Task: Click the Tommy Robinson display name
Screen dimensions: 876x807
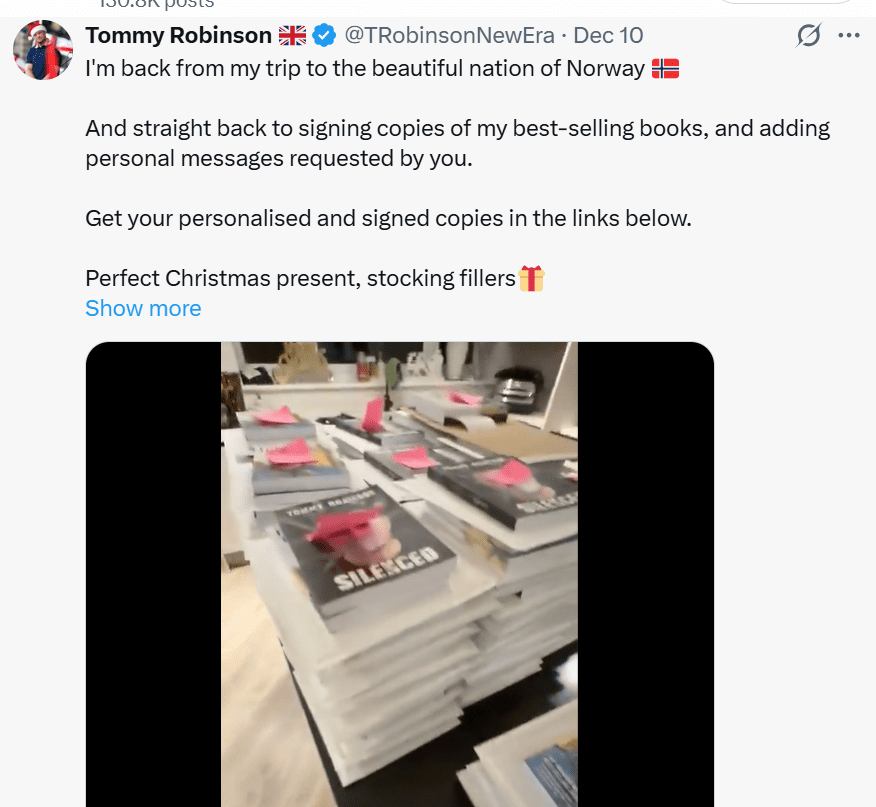Action: (179, 36)
